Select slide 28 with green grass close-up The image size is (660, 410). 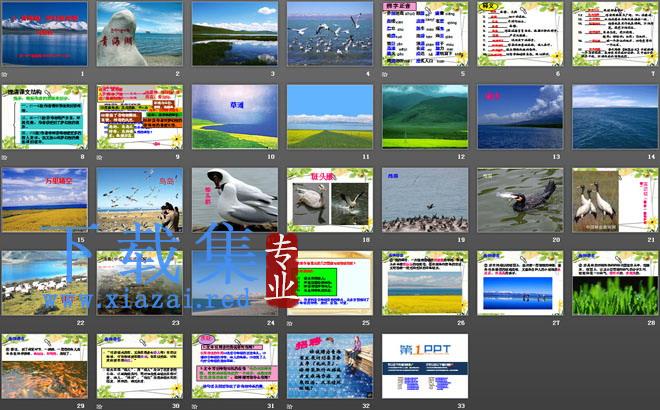click(x=615, y=283)
